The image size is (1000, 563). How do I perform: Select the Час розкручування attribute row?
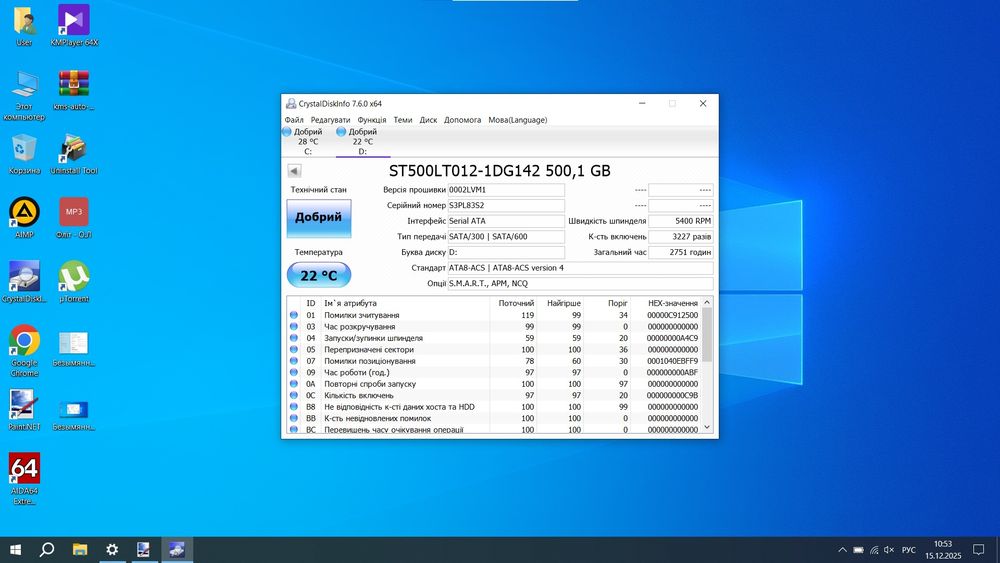coord(494,326)
